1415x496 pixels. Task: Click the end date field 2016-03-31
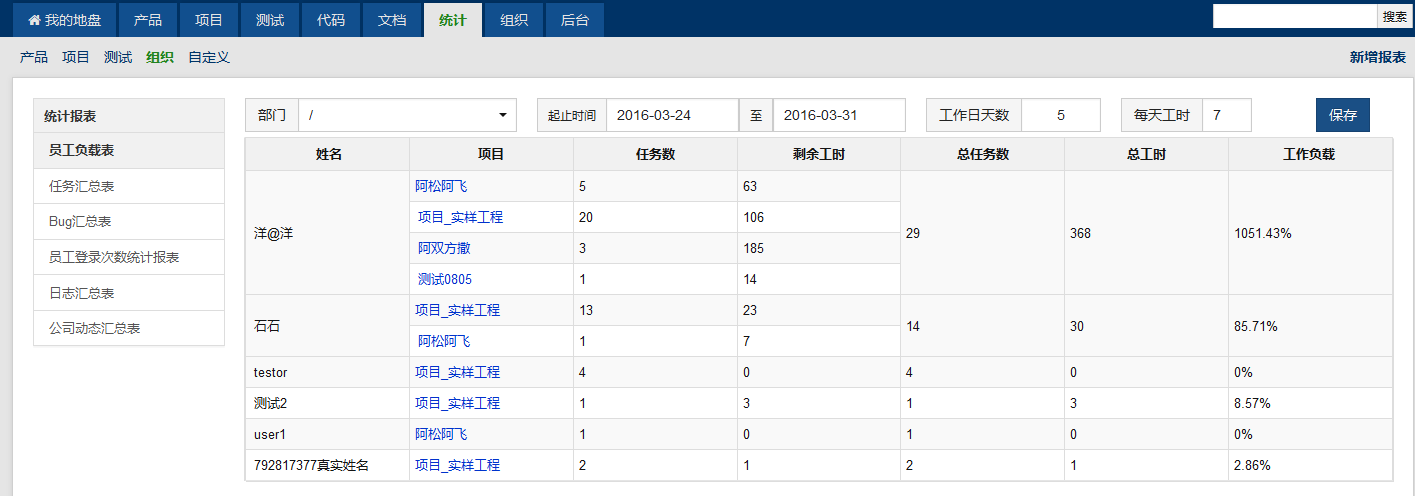point(838,115)
